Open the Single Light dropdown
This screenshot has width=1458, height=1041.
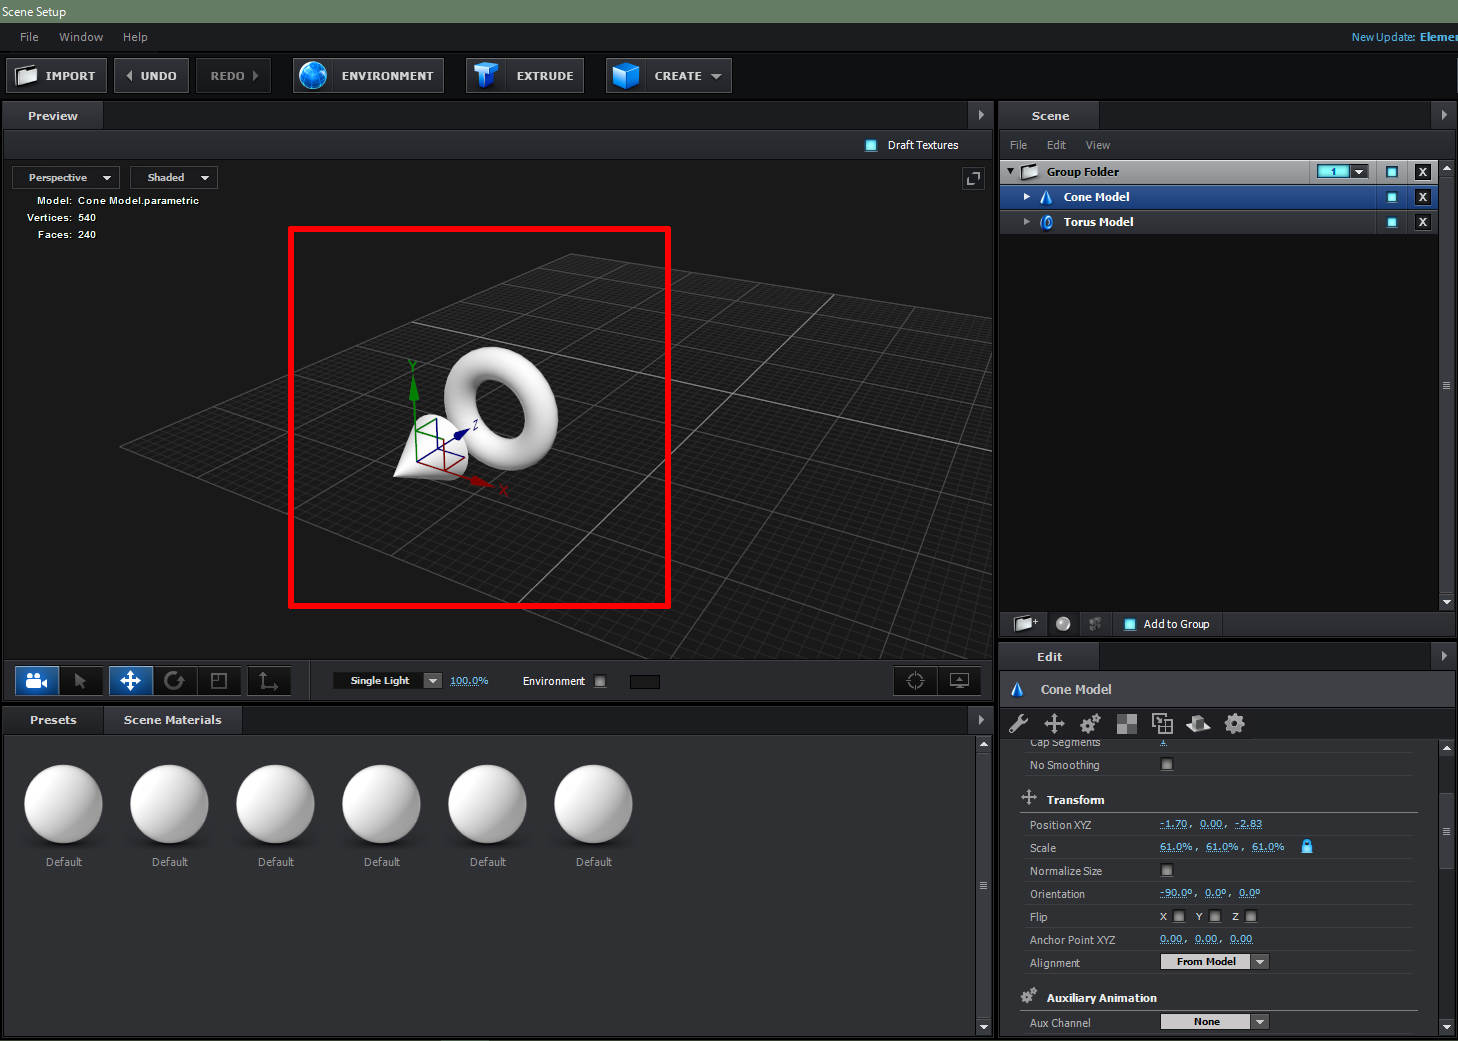pos(432,680)
